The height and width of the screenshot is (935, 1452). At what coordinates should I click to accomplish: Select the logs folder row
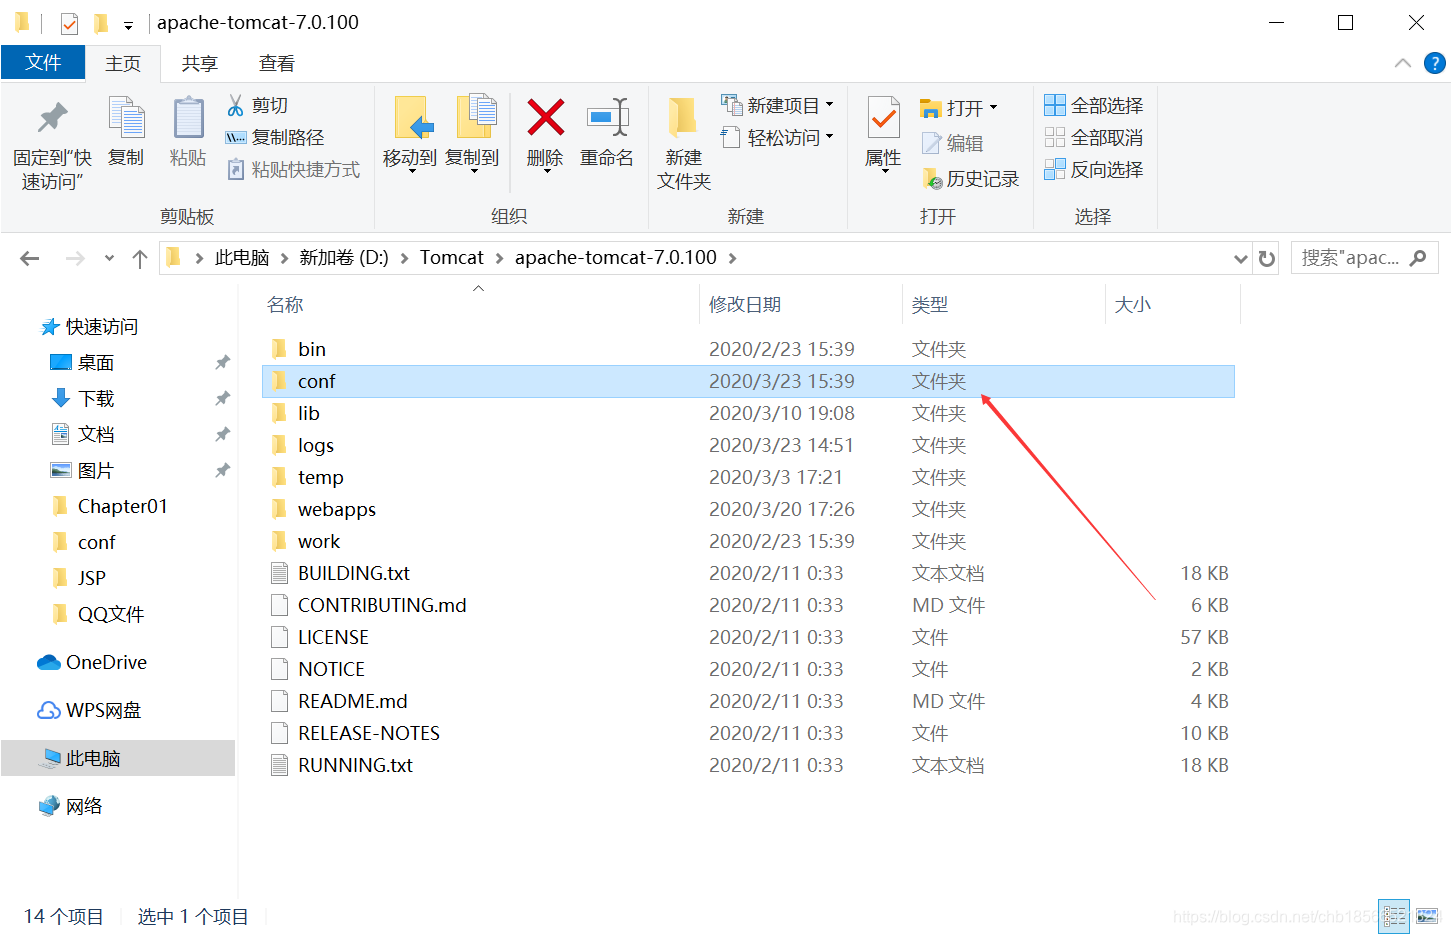(x=748, y=445)
